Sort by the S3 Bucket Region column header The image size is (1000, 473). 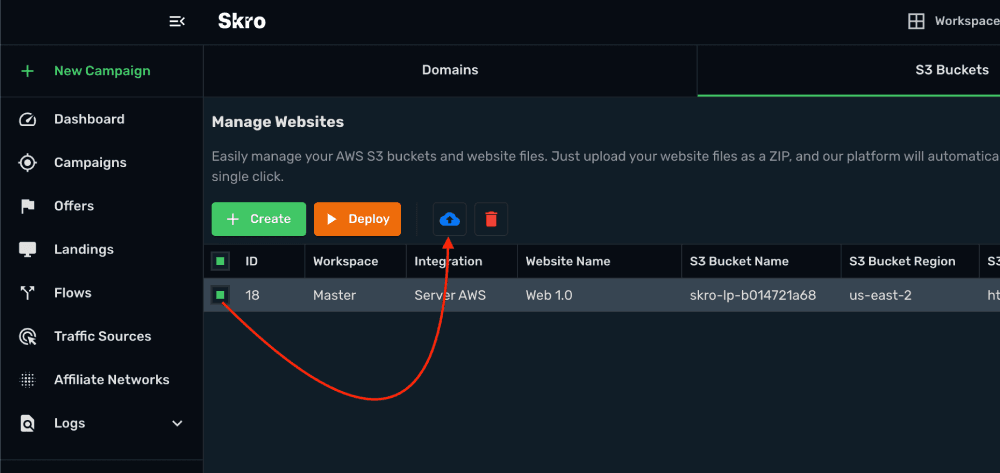click(902, 261)
